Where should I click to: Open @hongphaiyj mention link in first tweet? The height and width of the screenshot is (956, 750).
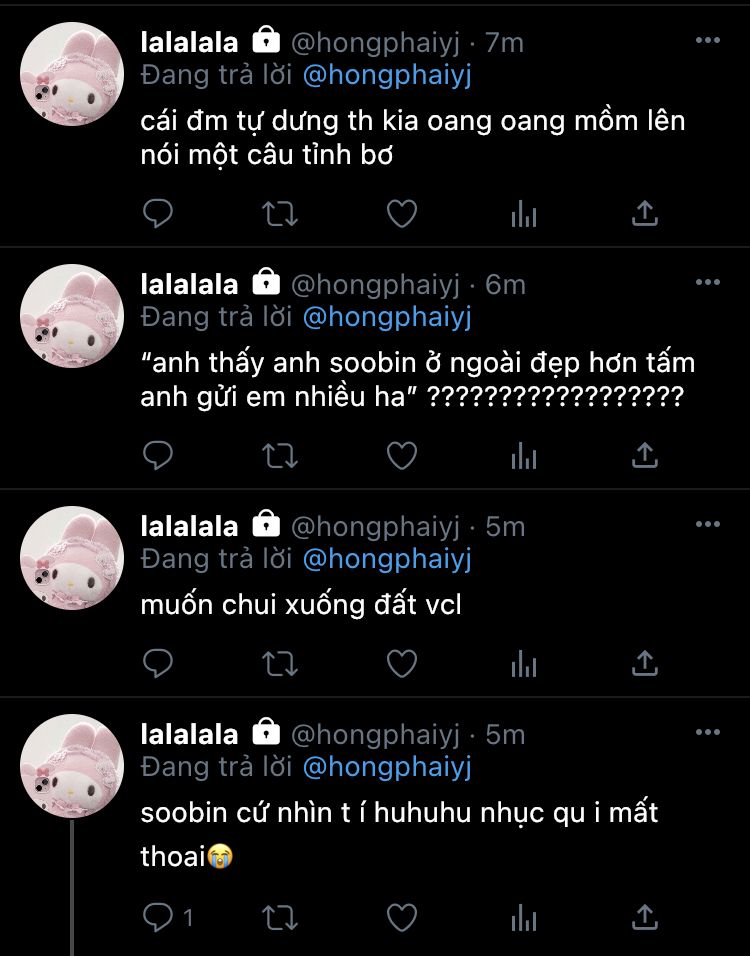tap(387, 76)
